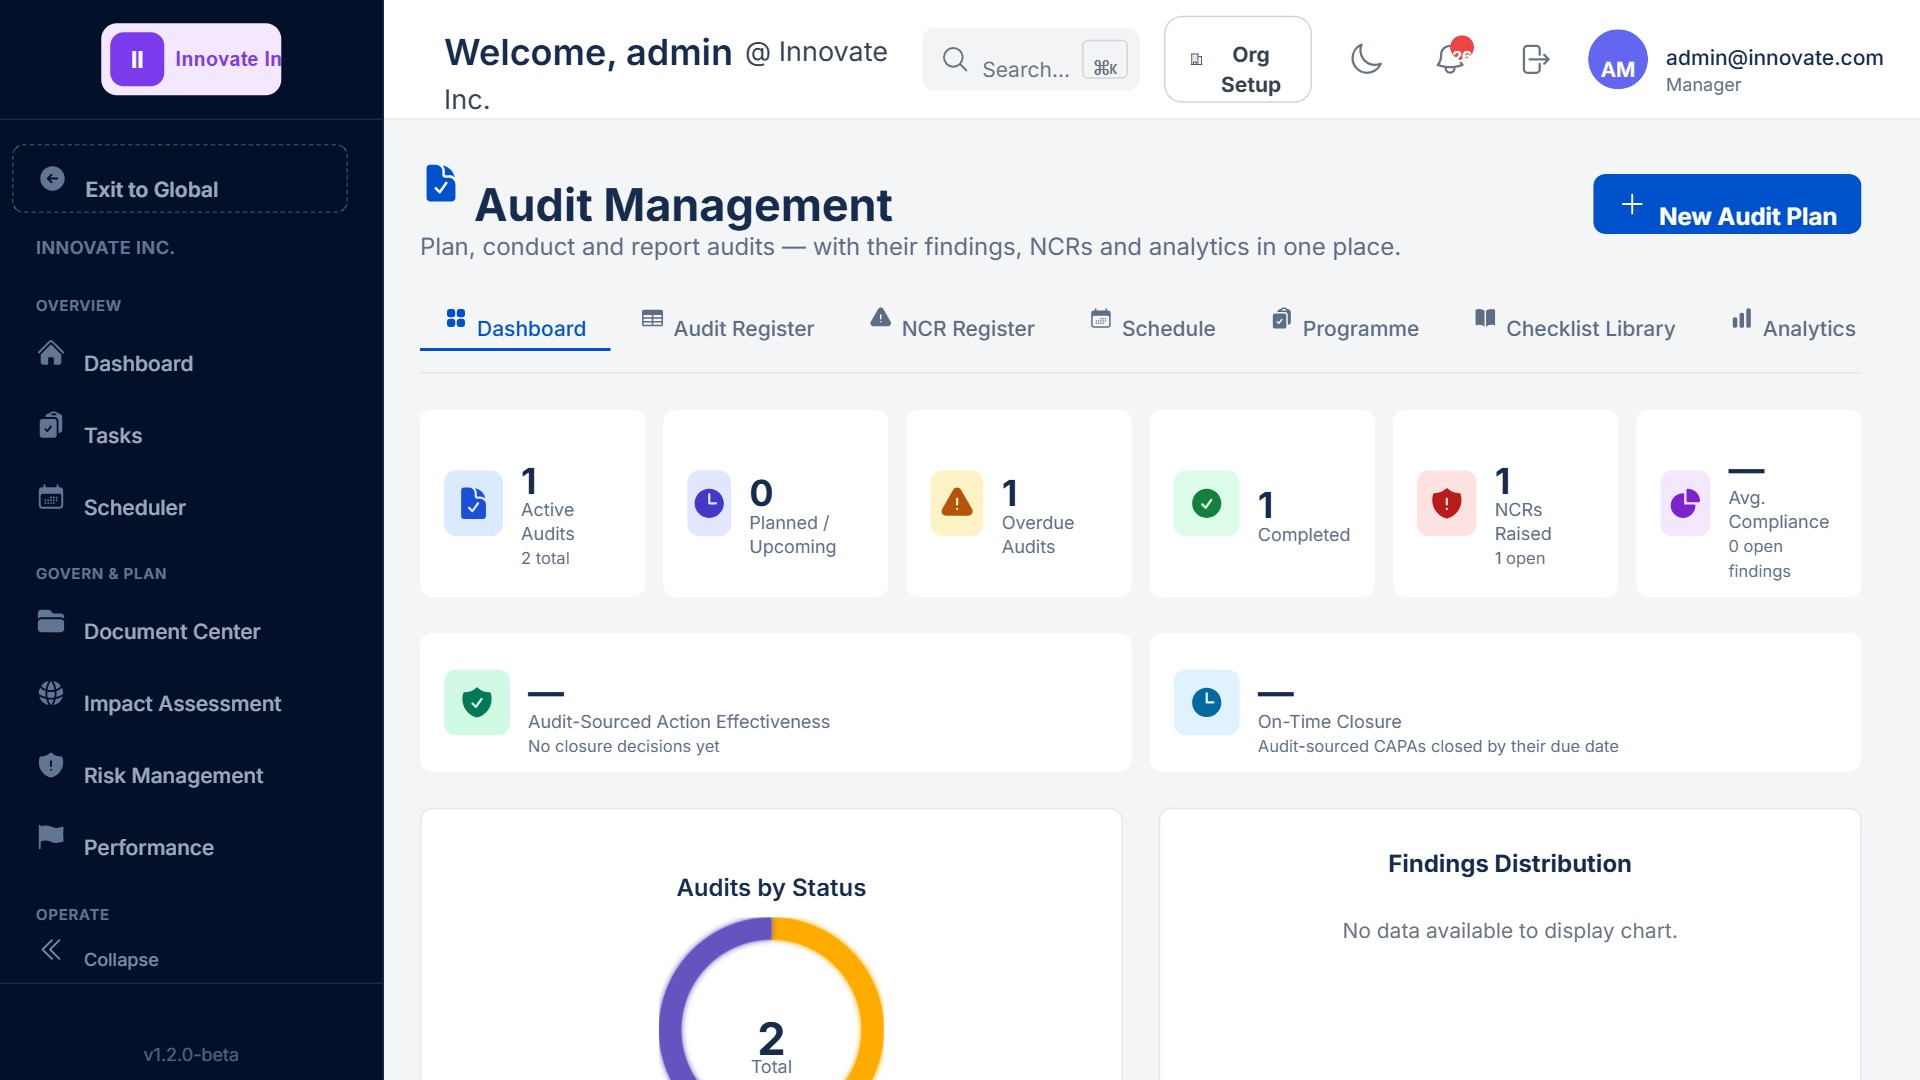Switch to the Analytics tab
This screenshot has height=1080, width=1920.
(1793, 328)
